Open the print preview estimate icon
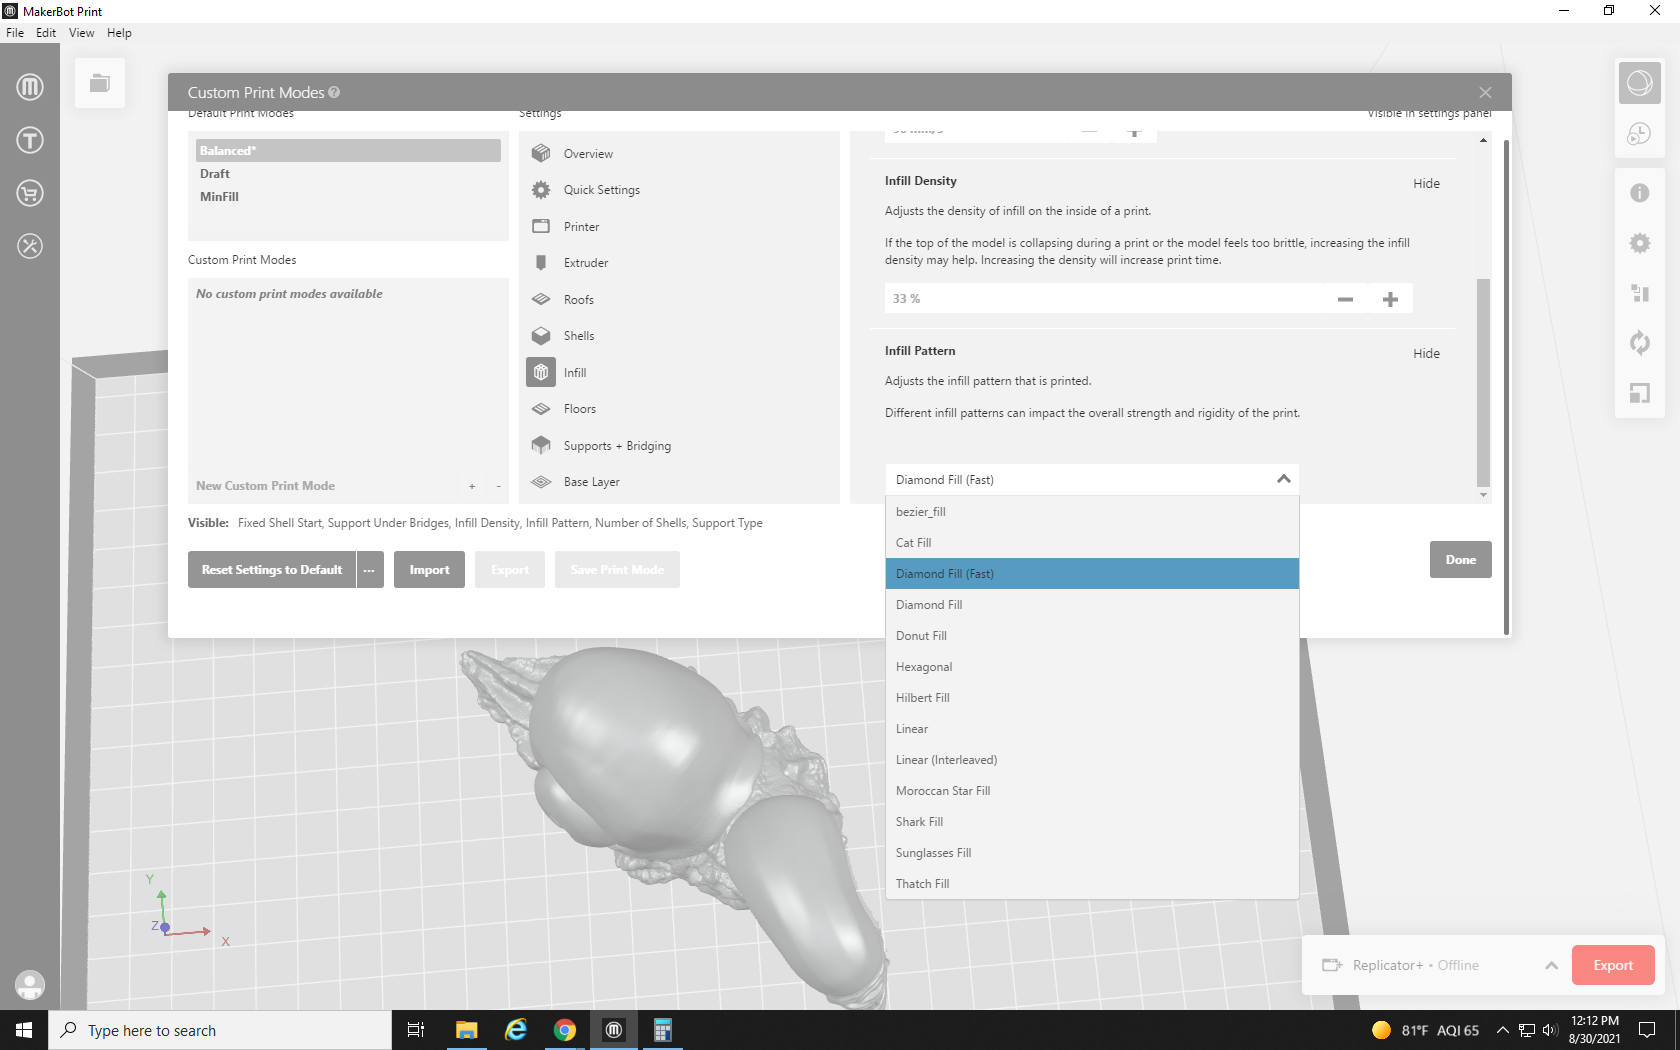 (1640, 134)
